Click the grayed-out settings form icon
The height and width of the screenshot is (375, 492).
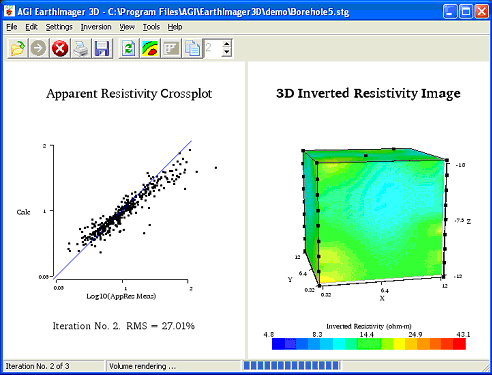(x=171, y=49)
